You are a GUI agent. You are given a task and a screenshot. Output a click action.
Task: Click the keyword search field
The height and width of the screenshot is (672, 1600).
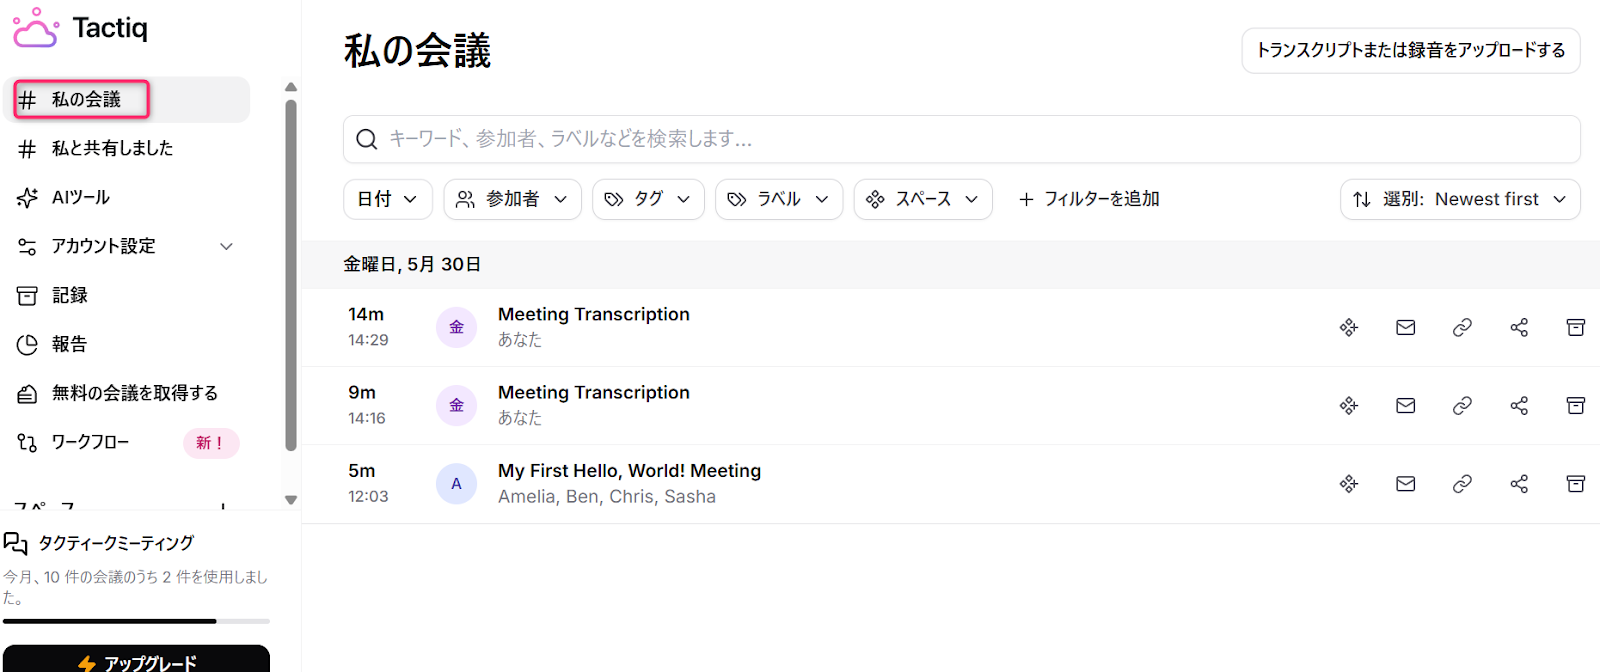click(x=960, y=139)
